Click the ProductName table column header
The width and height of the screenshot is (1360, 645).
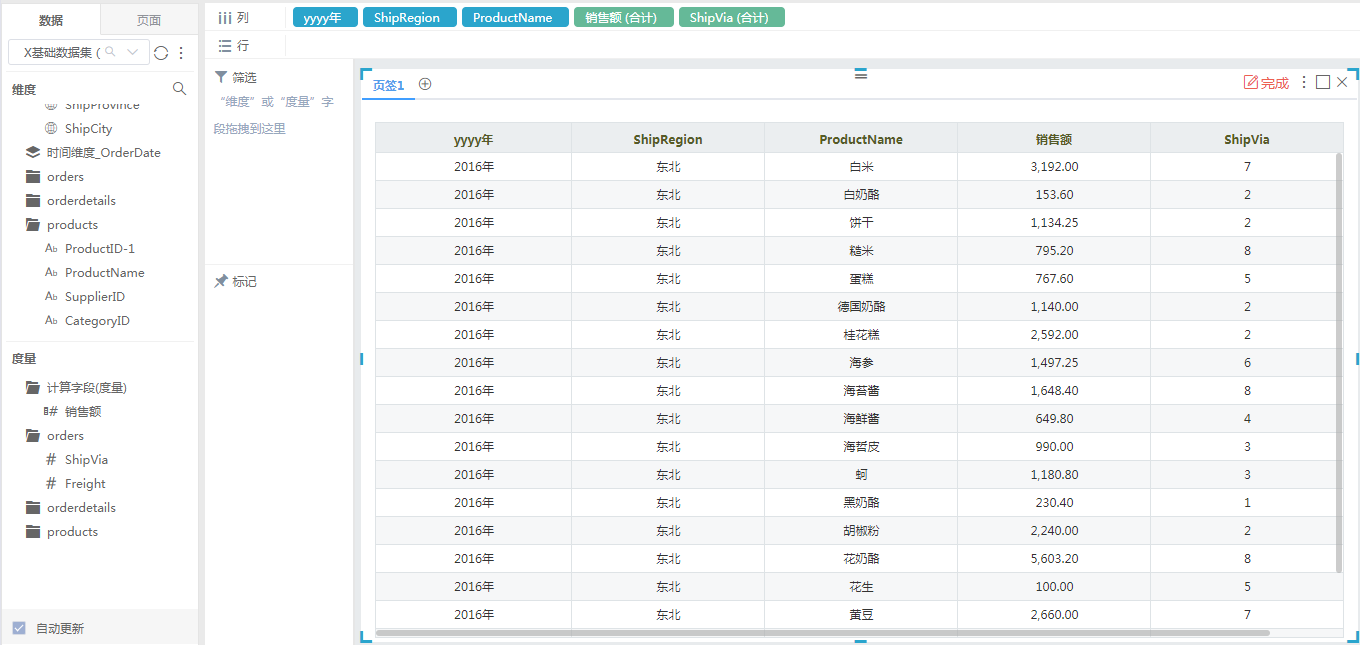[x=861, y=139]
